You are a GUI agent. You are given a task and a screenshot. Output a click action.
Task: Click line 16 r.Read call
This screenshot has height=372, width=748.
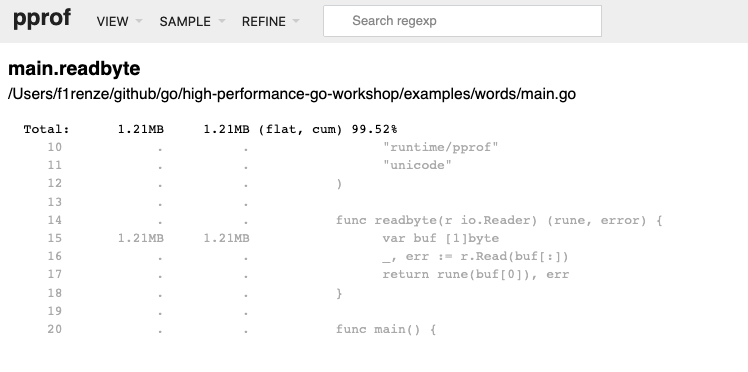point(475,256)
